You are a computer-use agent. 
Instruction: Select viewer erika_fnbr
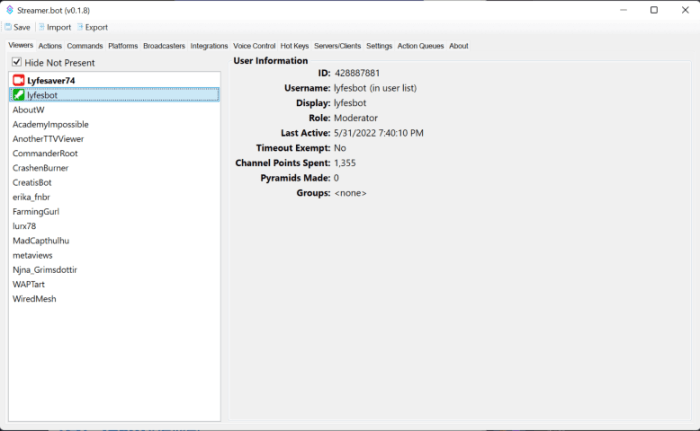pyautogui.click(x=114, y=197)
